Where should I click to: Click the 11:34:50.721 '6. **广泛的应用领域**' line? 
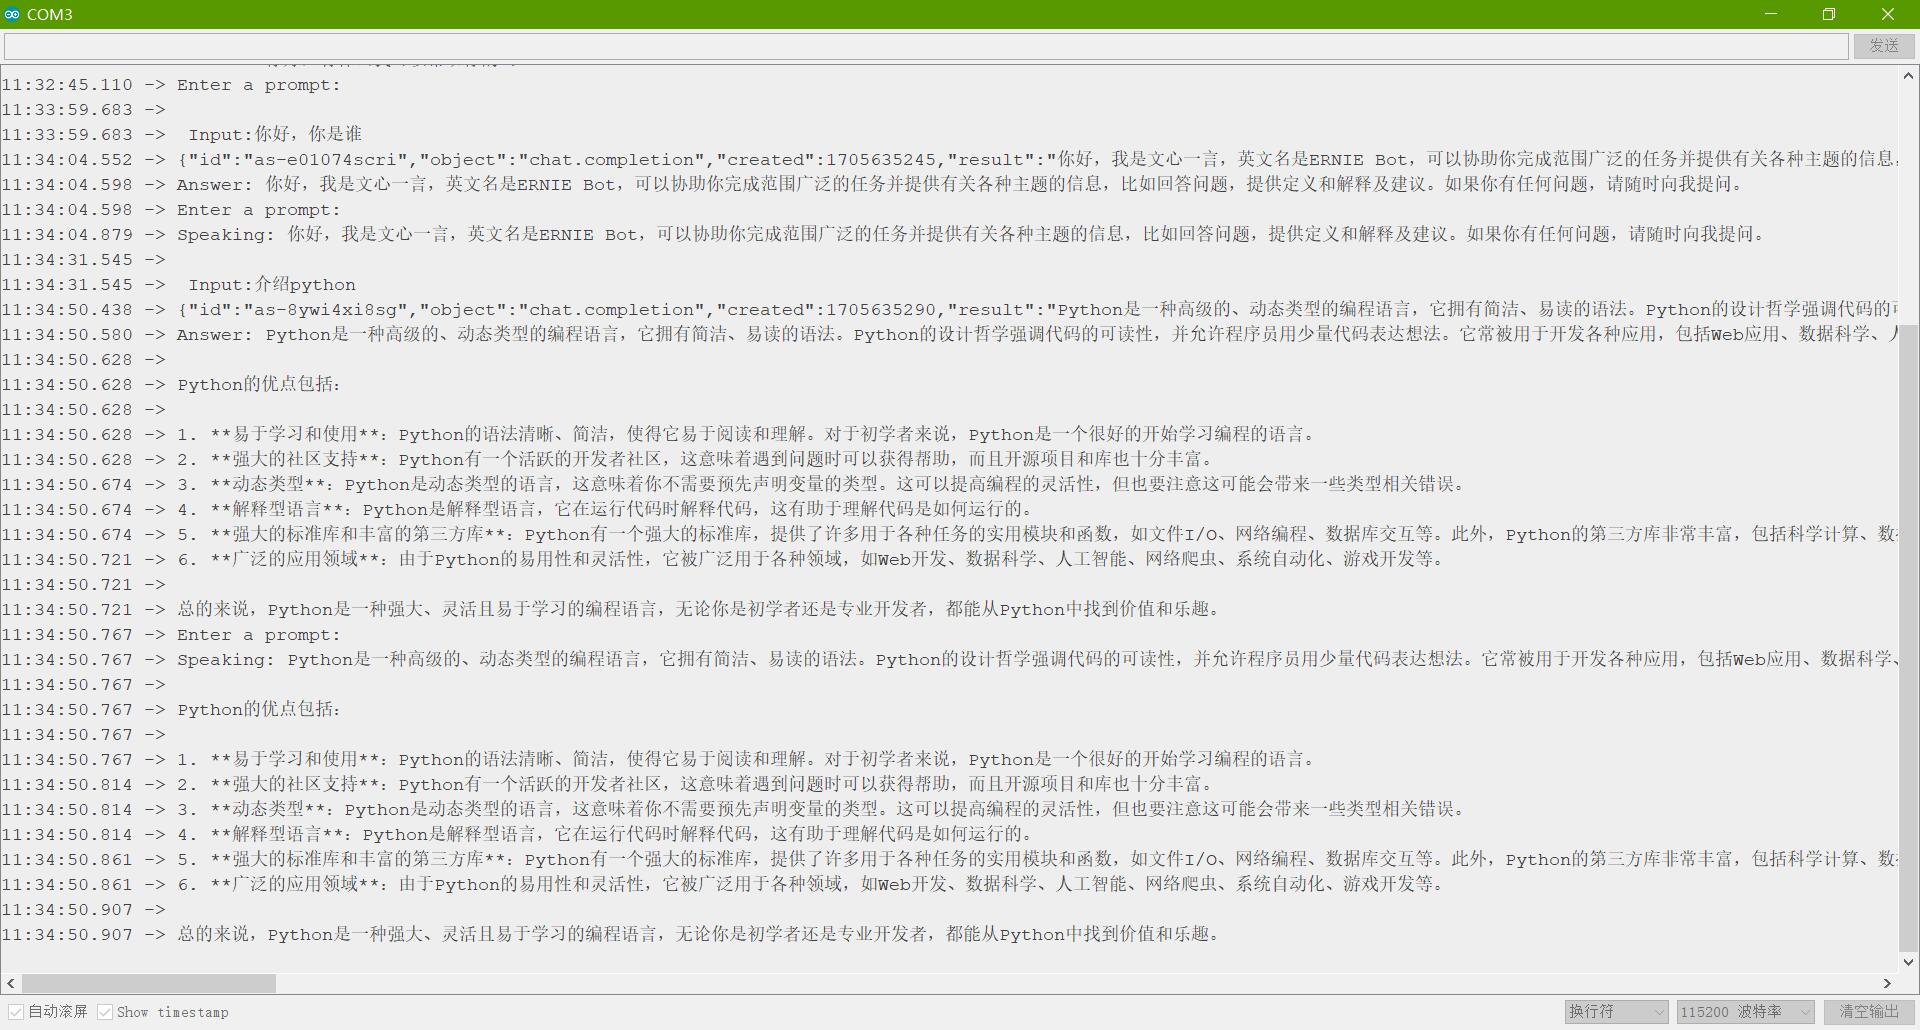point(725,560)
